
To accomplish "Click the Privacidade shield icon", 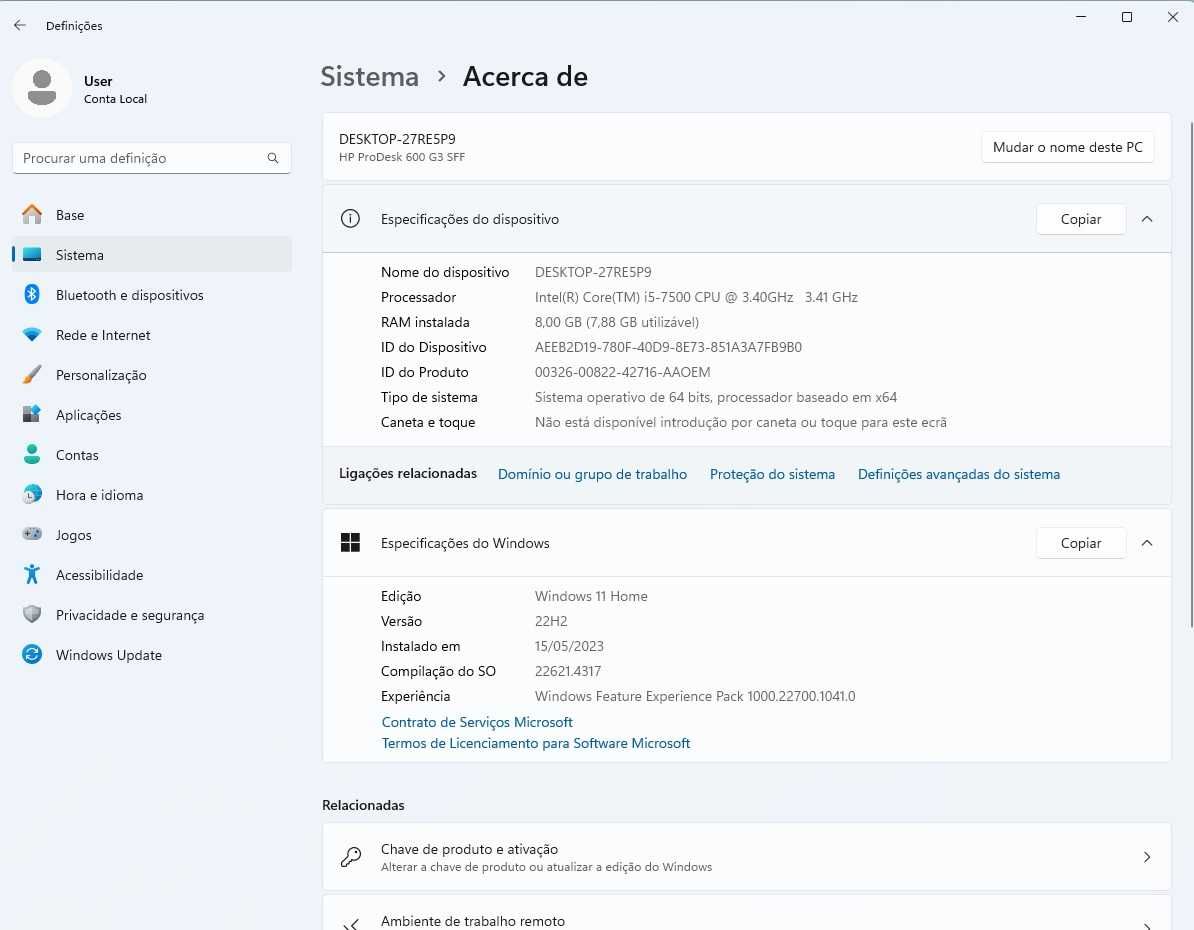I will click(x=32, y=614).
